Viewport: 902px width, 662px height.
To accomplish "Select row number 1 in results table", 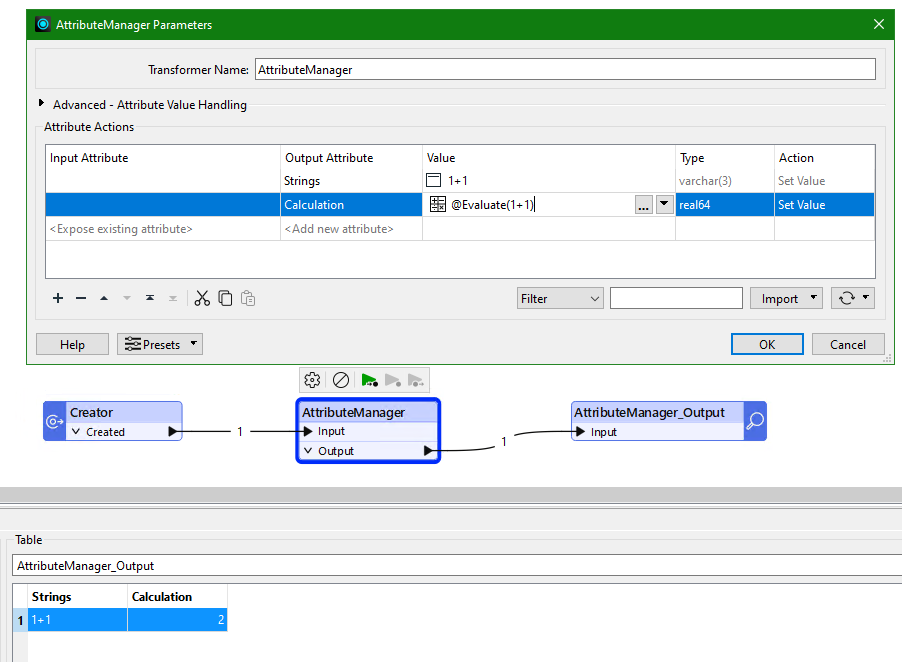I will pyautogui.click(x=20, y=620).
